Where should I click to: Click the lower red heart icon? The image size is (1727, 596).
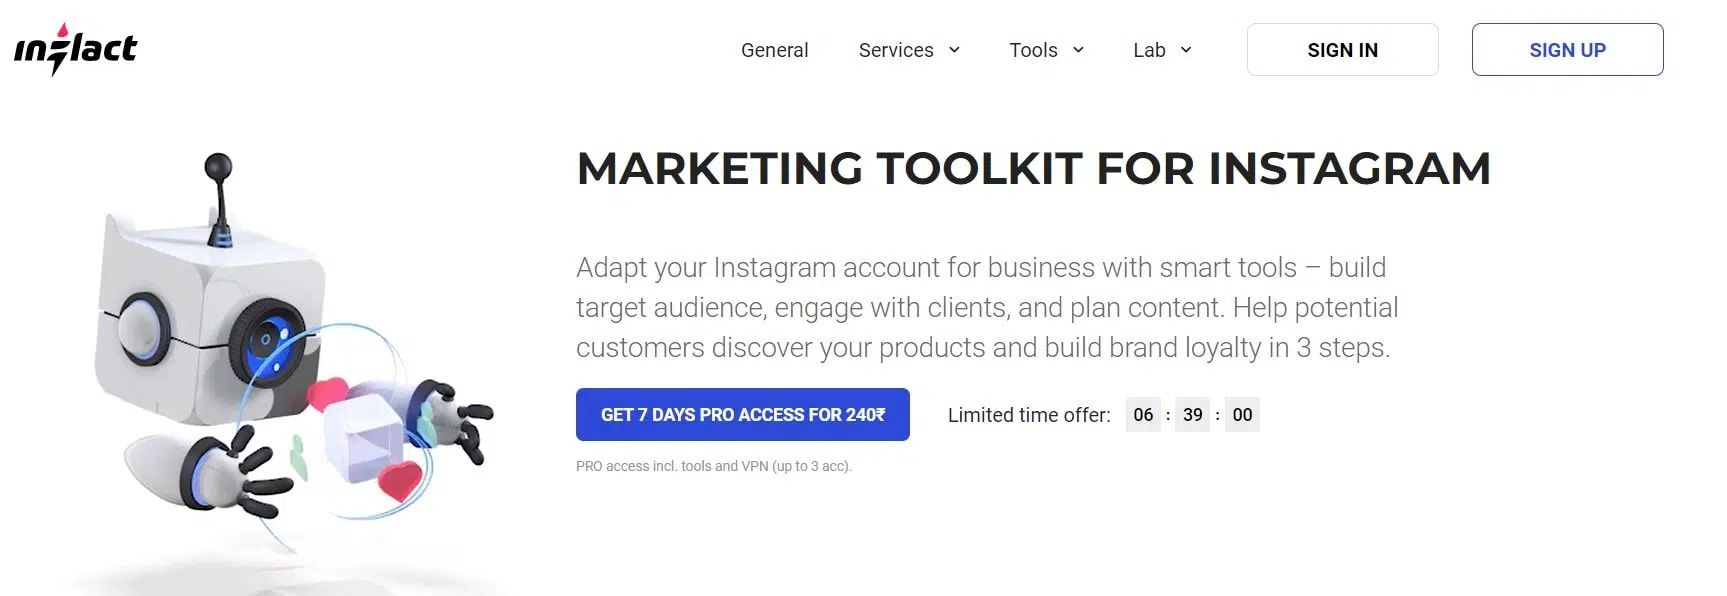point(401,481)
